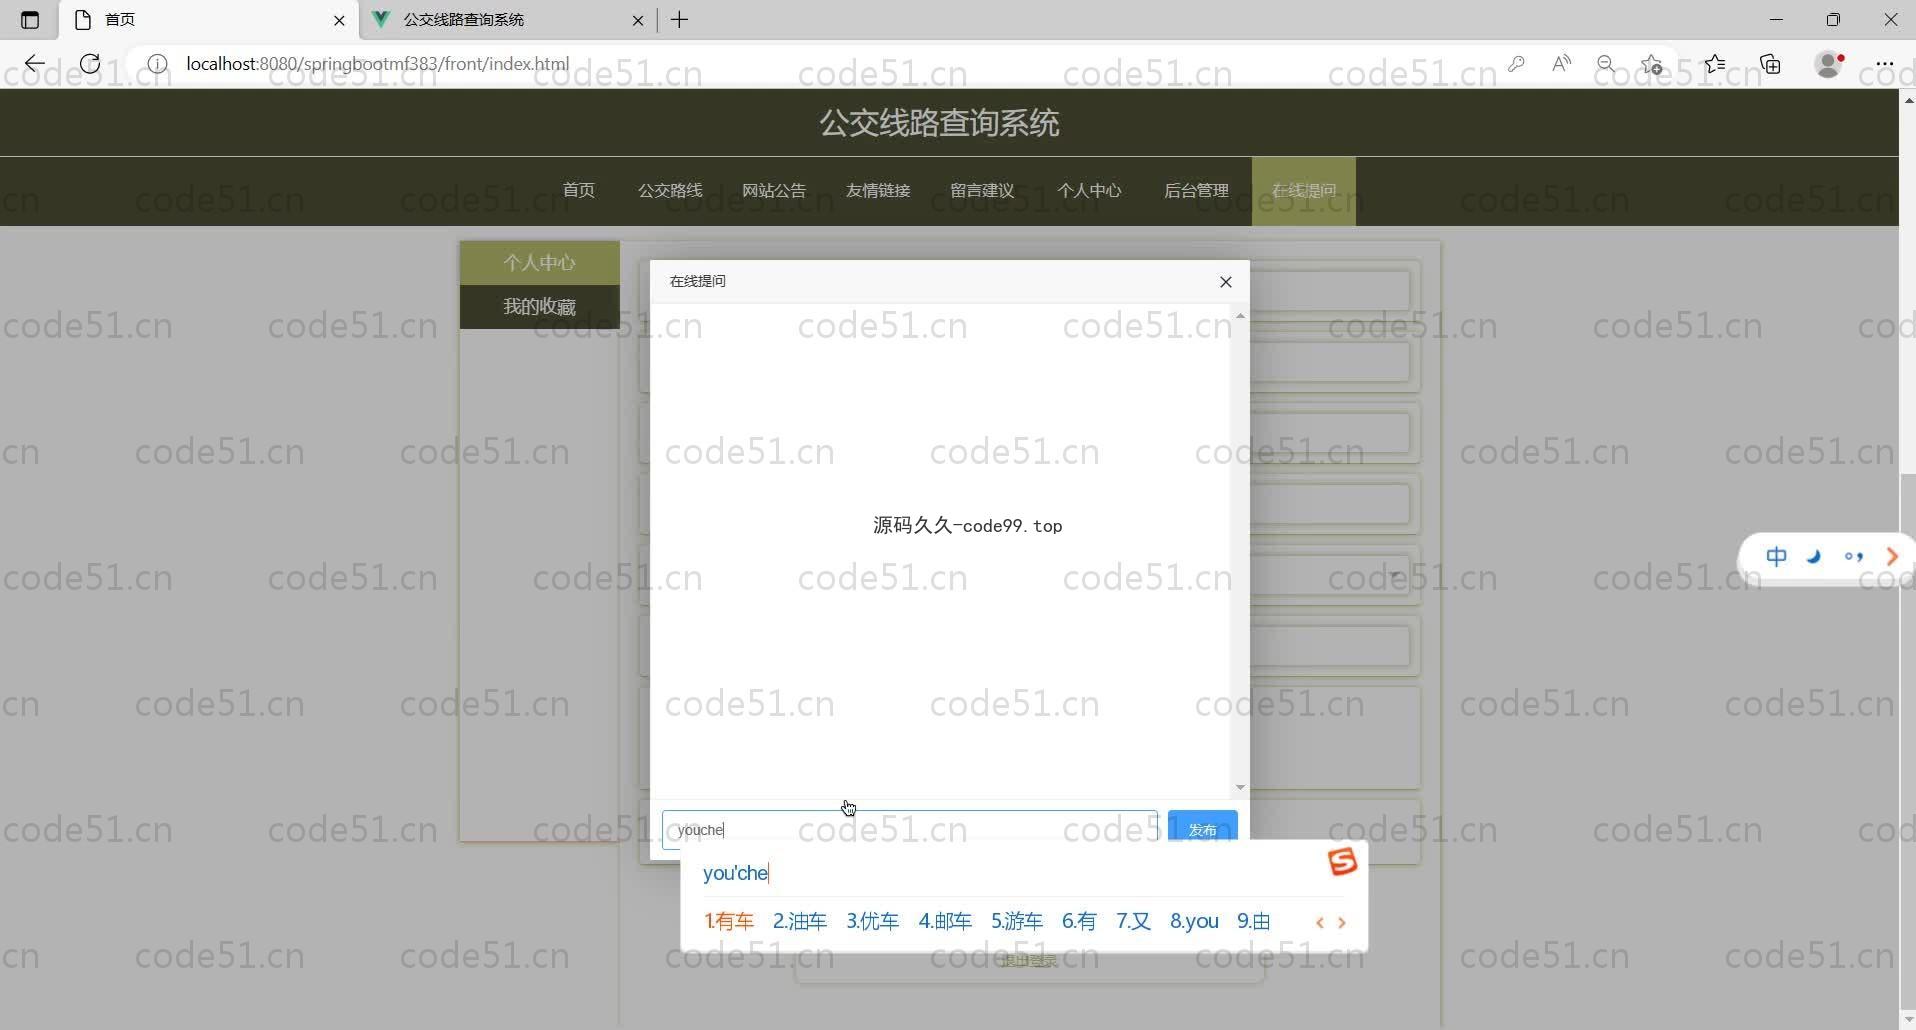Image resolution: width=1916 pixels, height=1030 pixels.
Task: Open browser settings and more menu
Action: point(1885,64)
